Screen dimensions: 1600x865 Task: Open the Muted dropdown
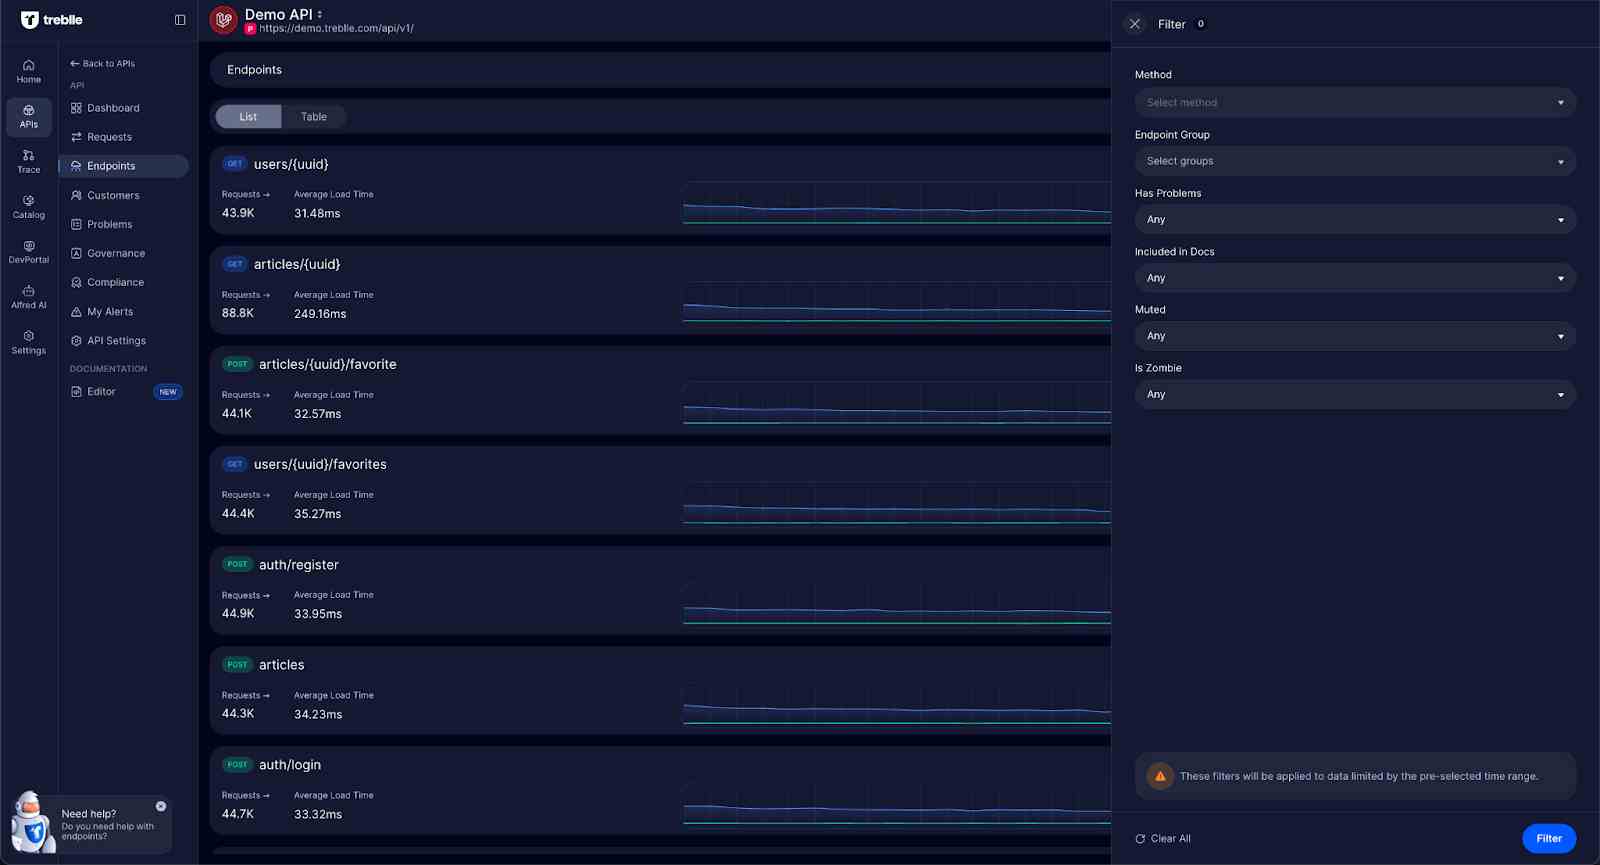pos(1355,336)
